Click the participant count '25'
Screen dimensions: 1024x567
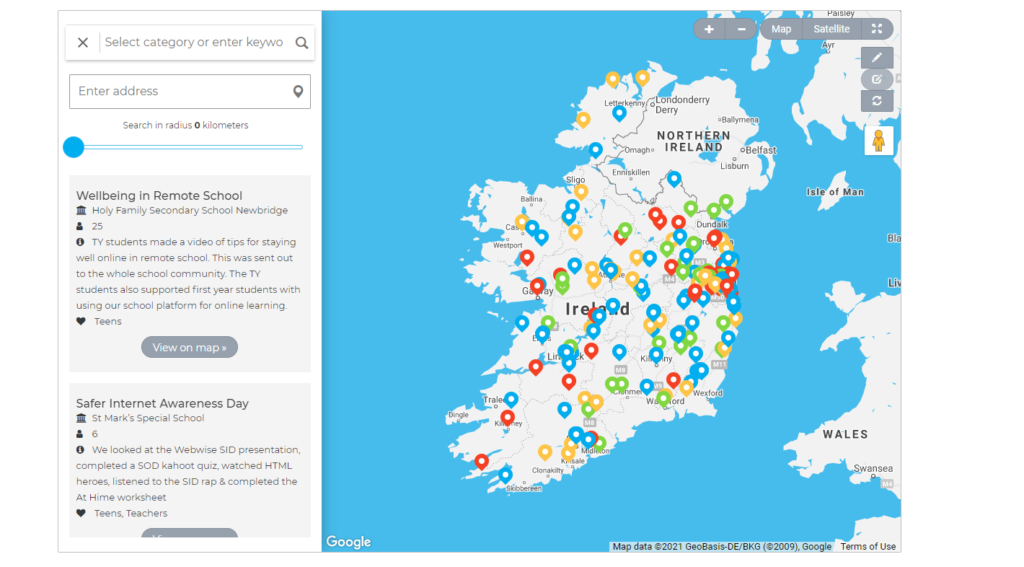pos(97,226)
